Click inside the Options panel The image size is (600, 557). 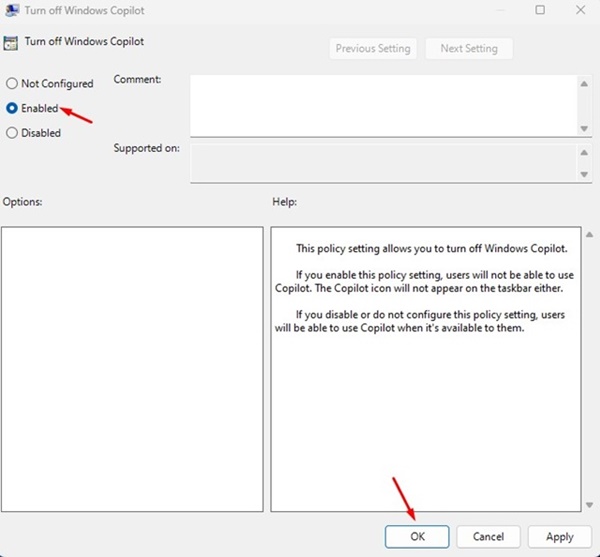132,369
